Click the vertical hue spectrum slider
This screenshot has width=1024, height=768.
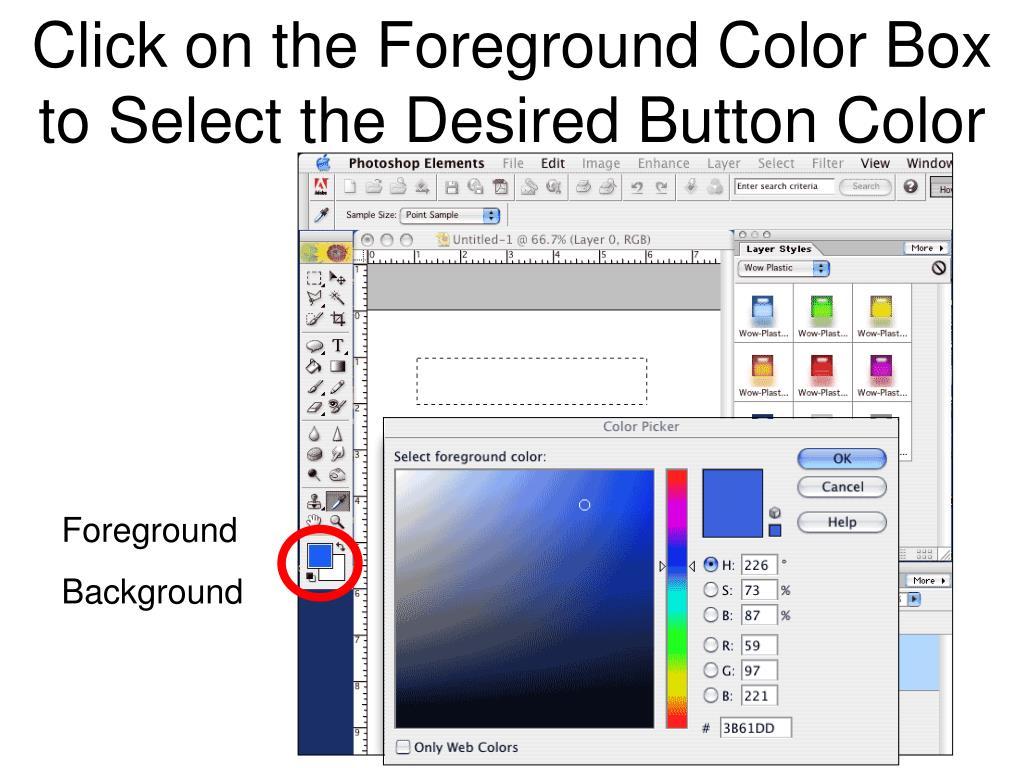[x=677, y=598]
